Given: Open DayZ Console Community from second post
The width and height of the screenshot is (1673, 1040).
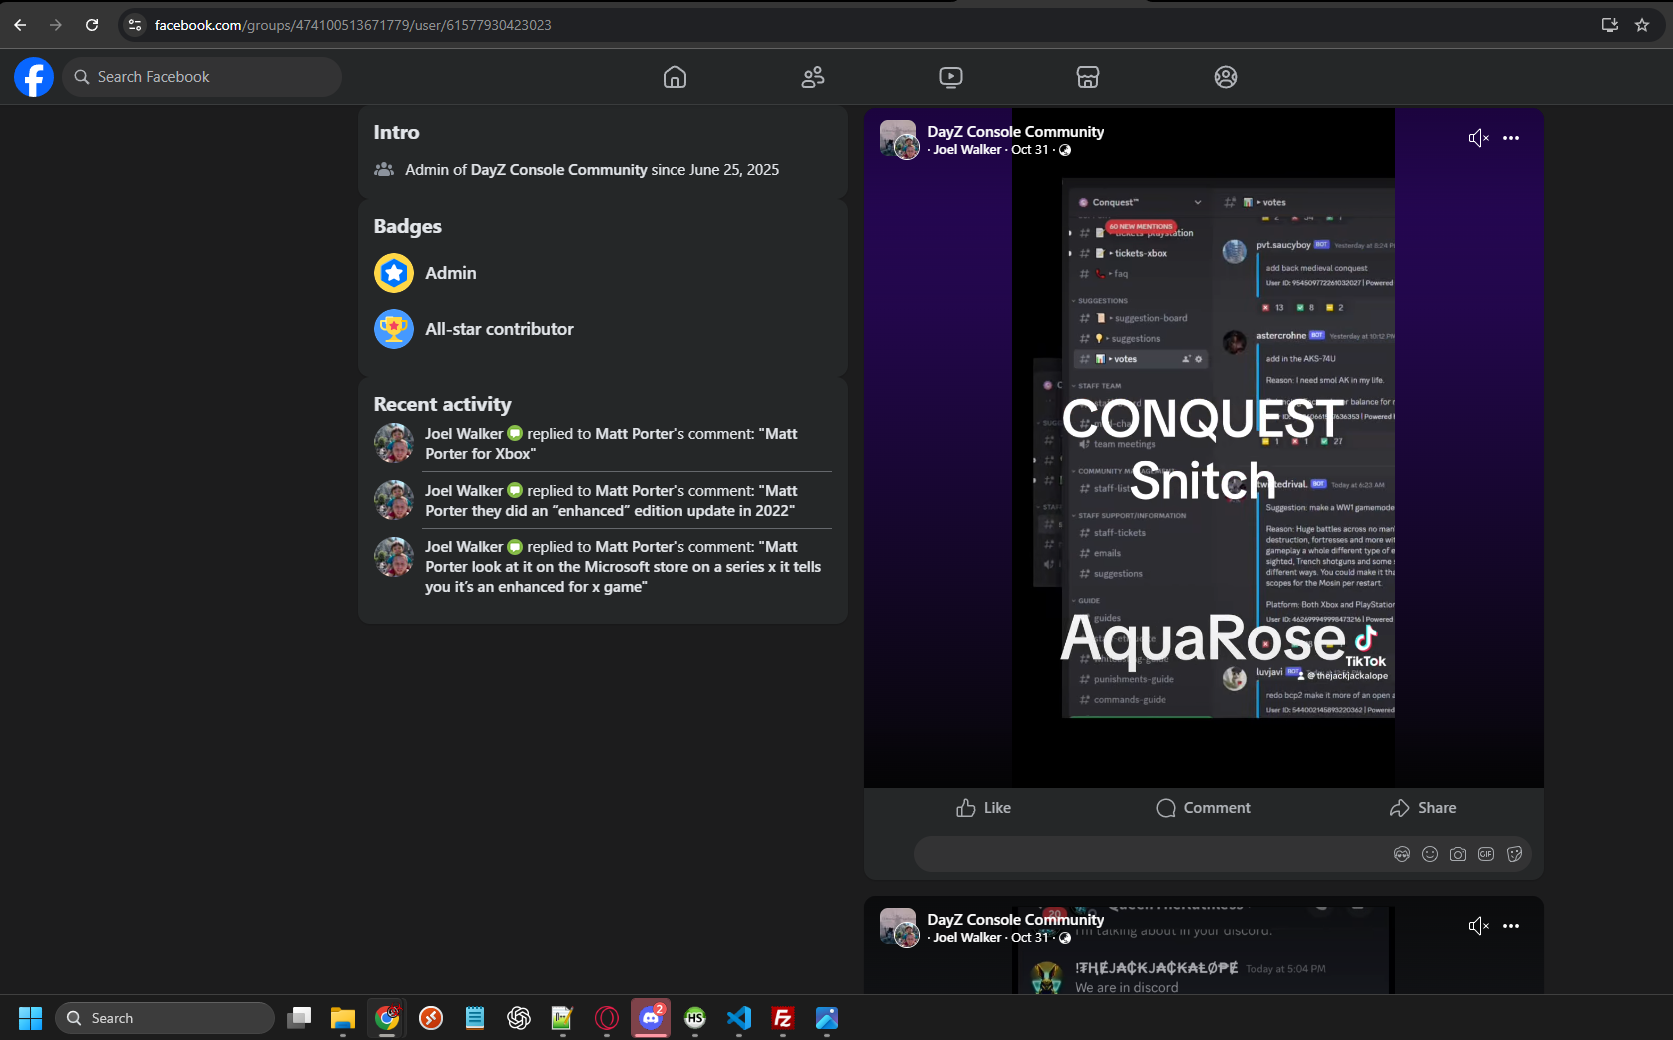Looking at the screenshot, I should 1015,920.
